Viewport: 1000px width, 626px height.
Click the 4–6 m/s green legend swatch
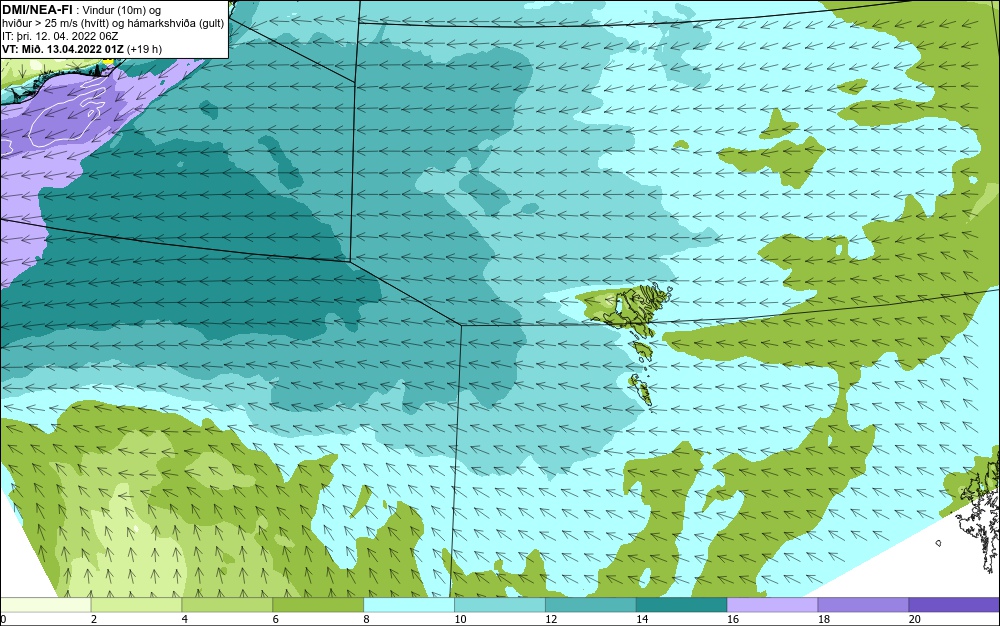(x=227, y=605)
